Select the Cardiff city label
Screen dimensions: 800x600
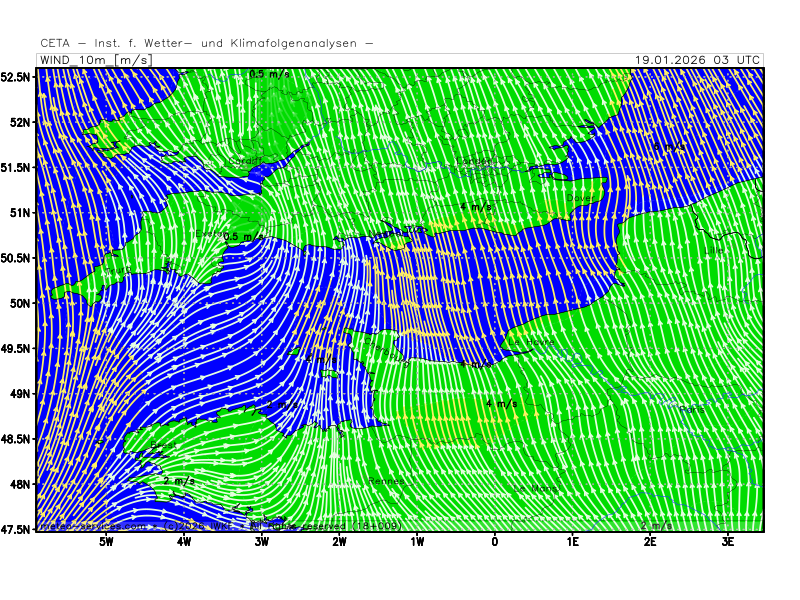click(x=245, y=161)
